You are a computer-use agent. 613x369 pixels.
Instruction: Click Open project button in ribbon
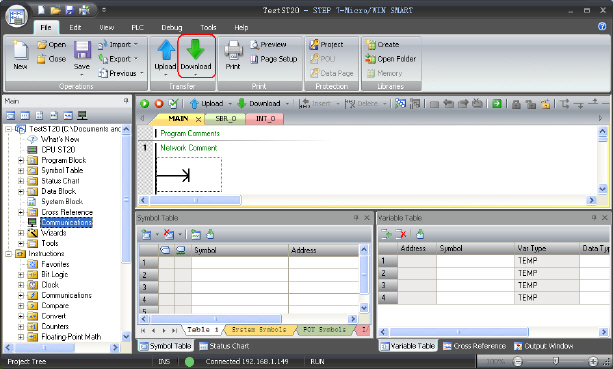tap(52, 45)
